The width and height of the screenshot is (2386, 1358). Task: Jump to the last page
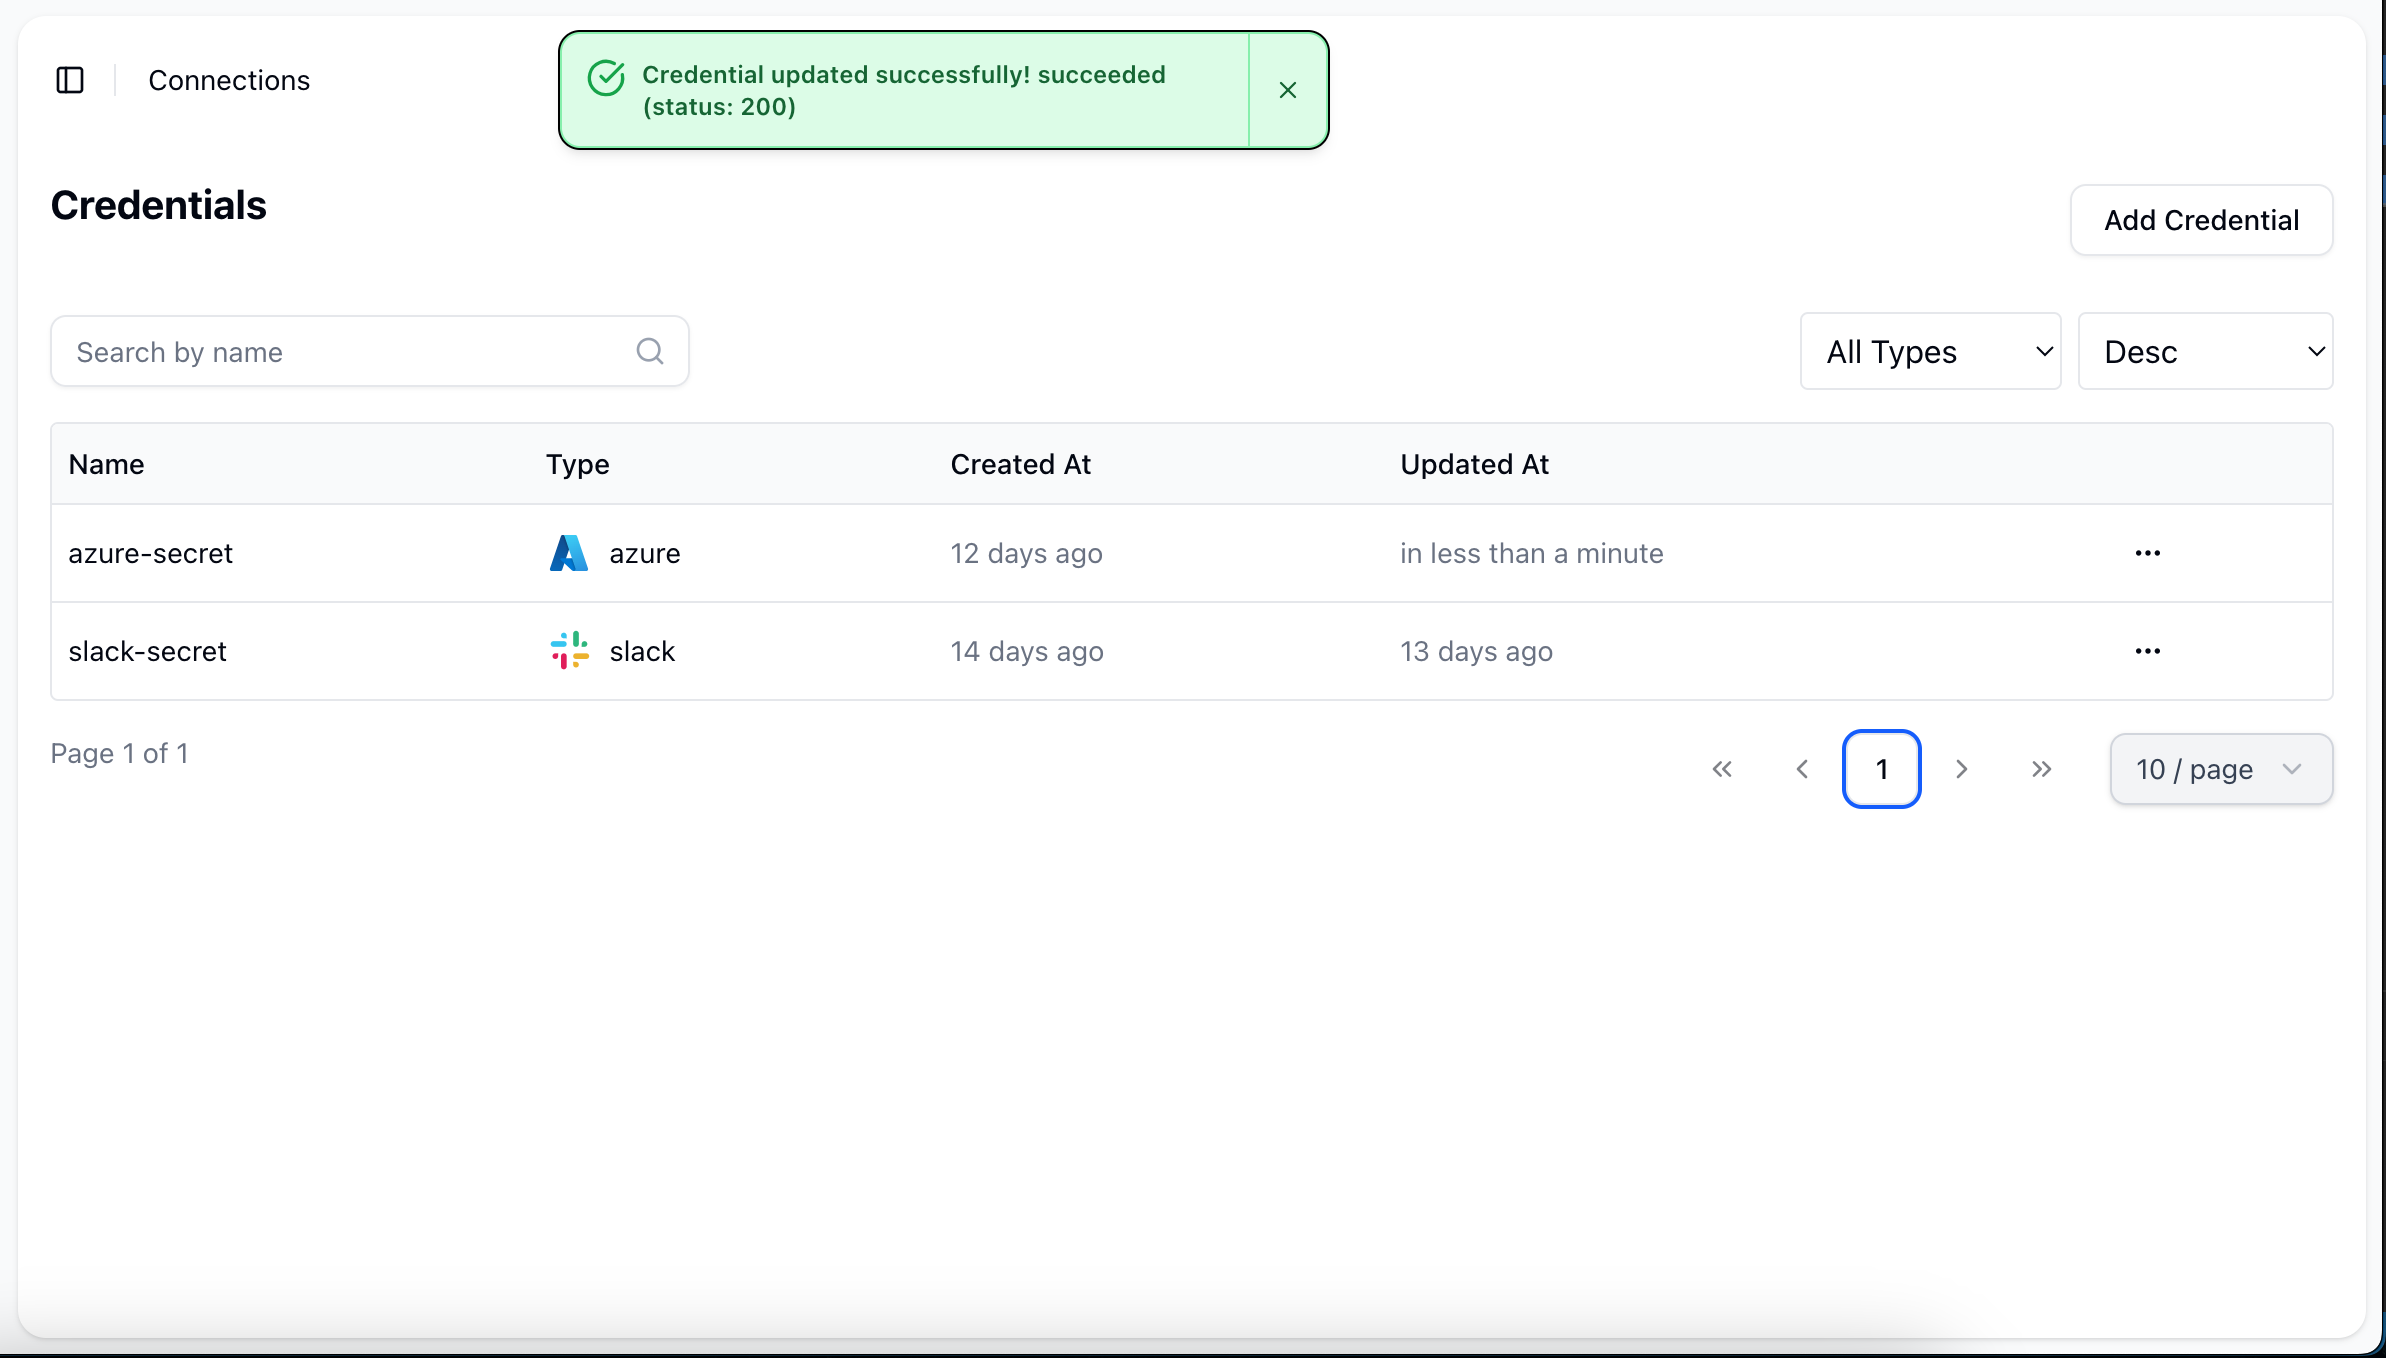click(2041, 769)
